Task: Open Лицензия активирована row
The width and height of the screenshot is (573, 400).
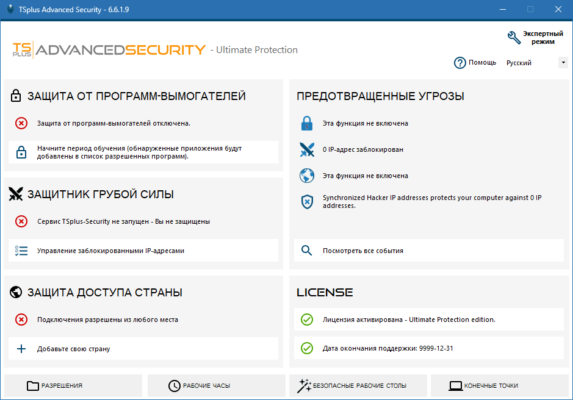Action: 429,320
